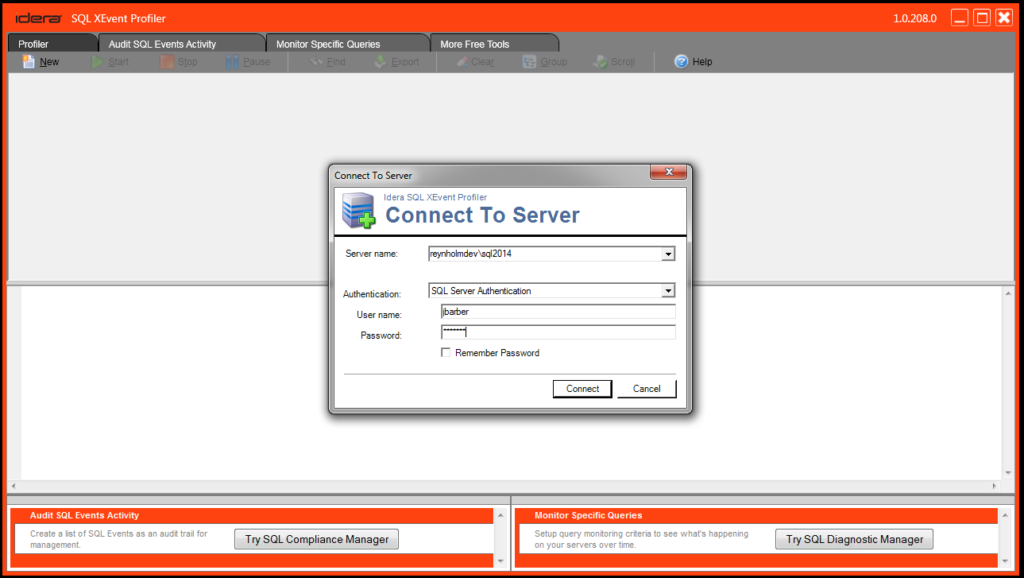Viewport: 1024px width, 578px height.
Task: Open Help from the toolbar
Action: (693, 61)
